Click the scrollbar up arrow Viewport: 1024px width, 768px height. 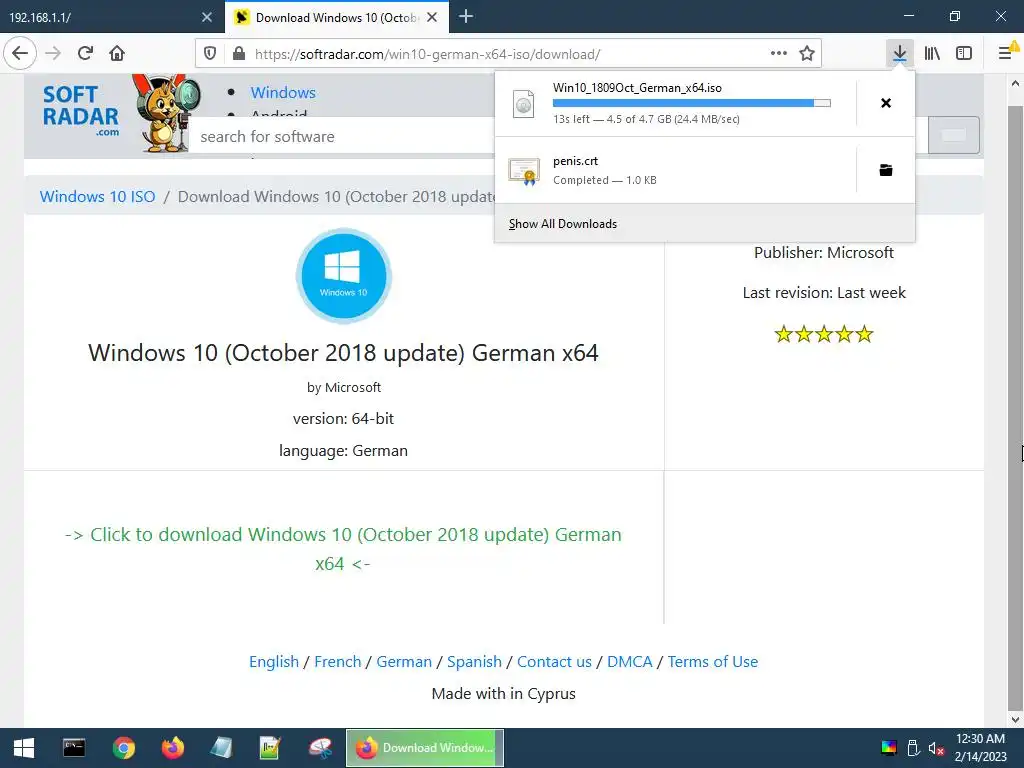[x=1016, y=84]
